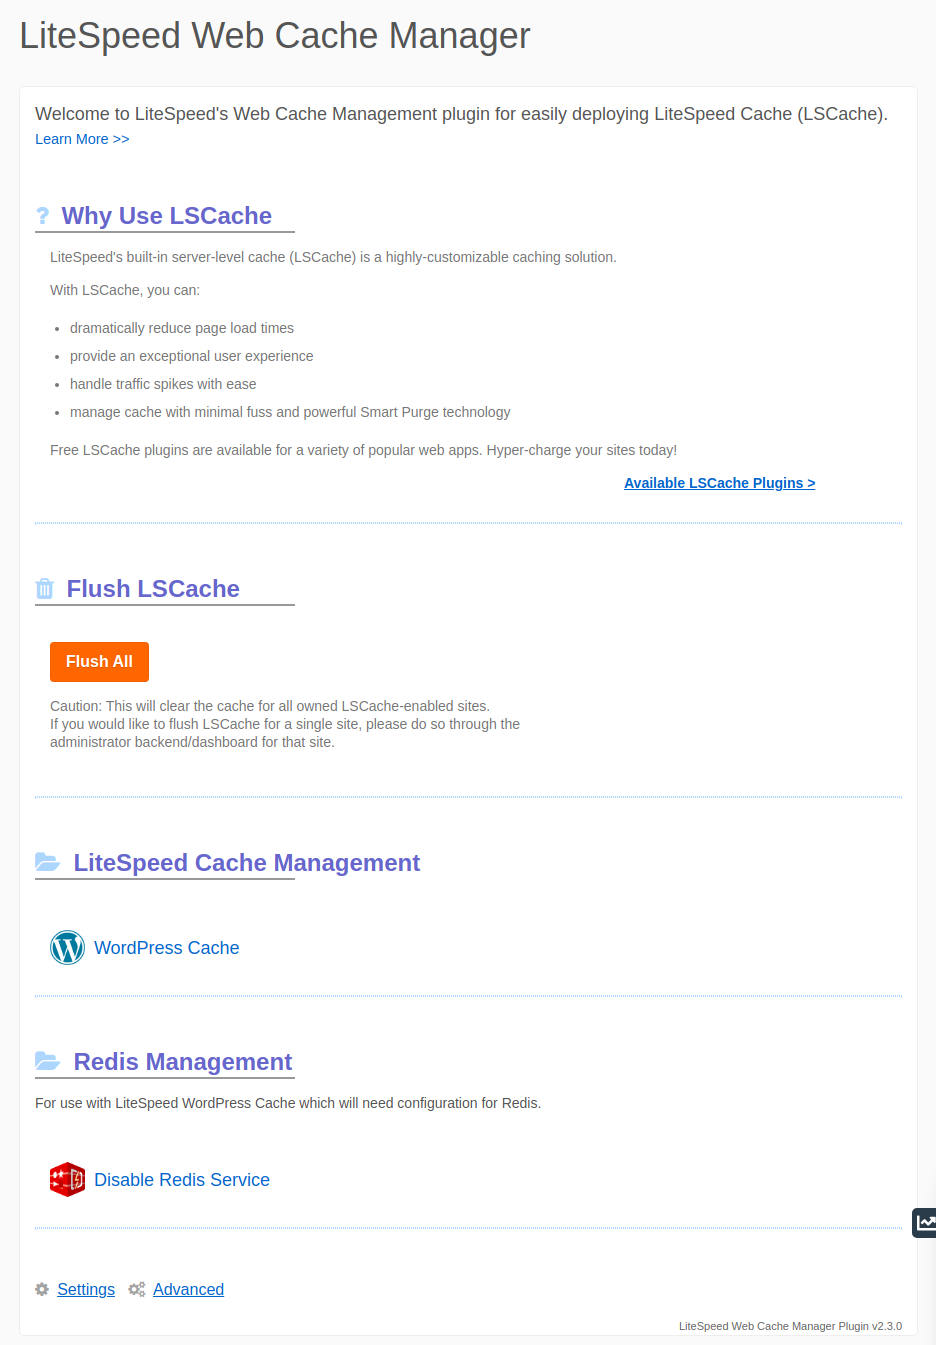Disable the Redis Service

[x=182, y=1179]
